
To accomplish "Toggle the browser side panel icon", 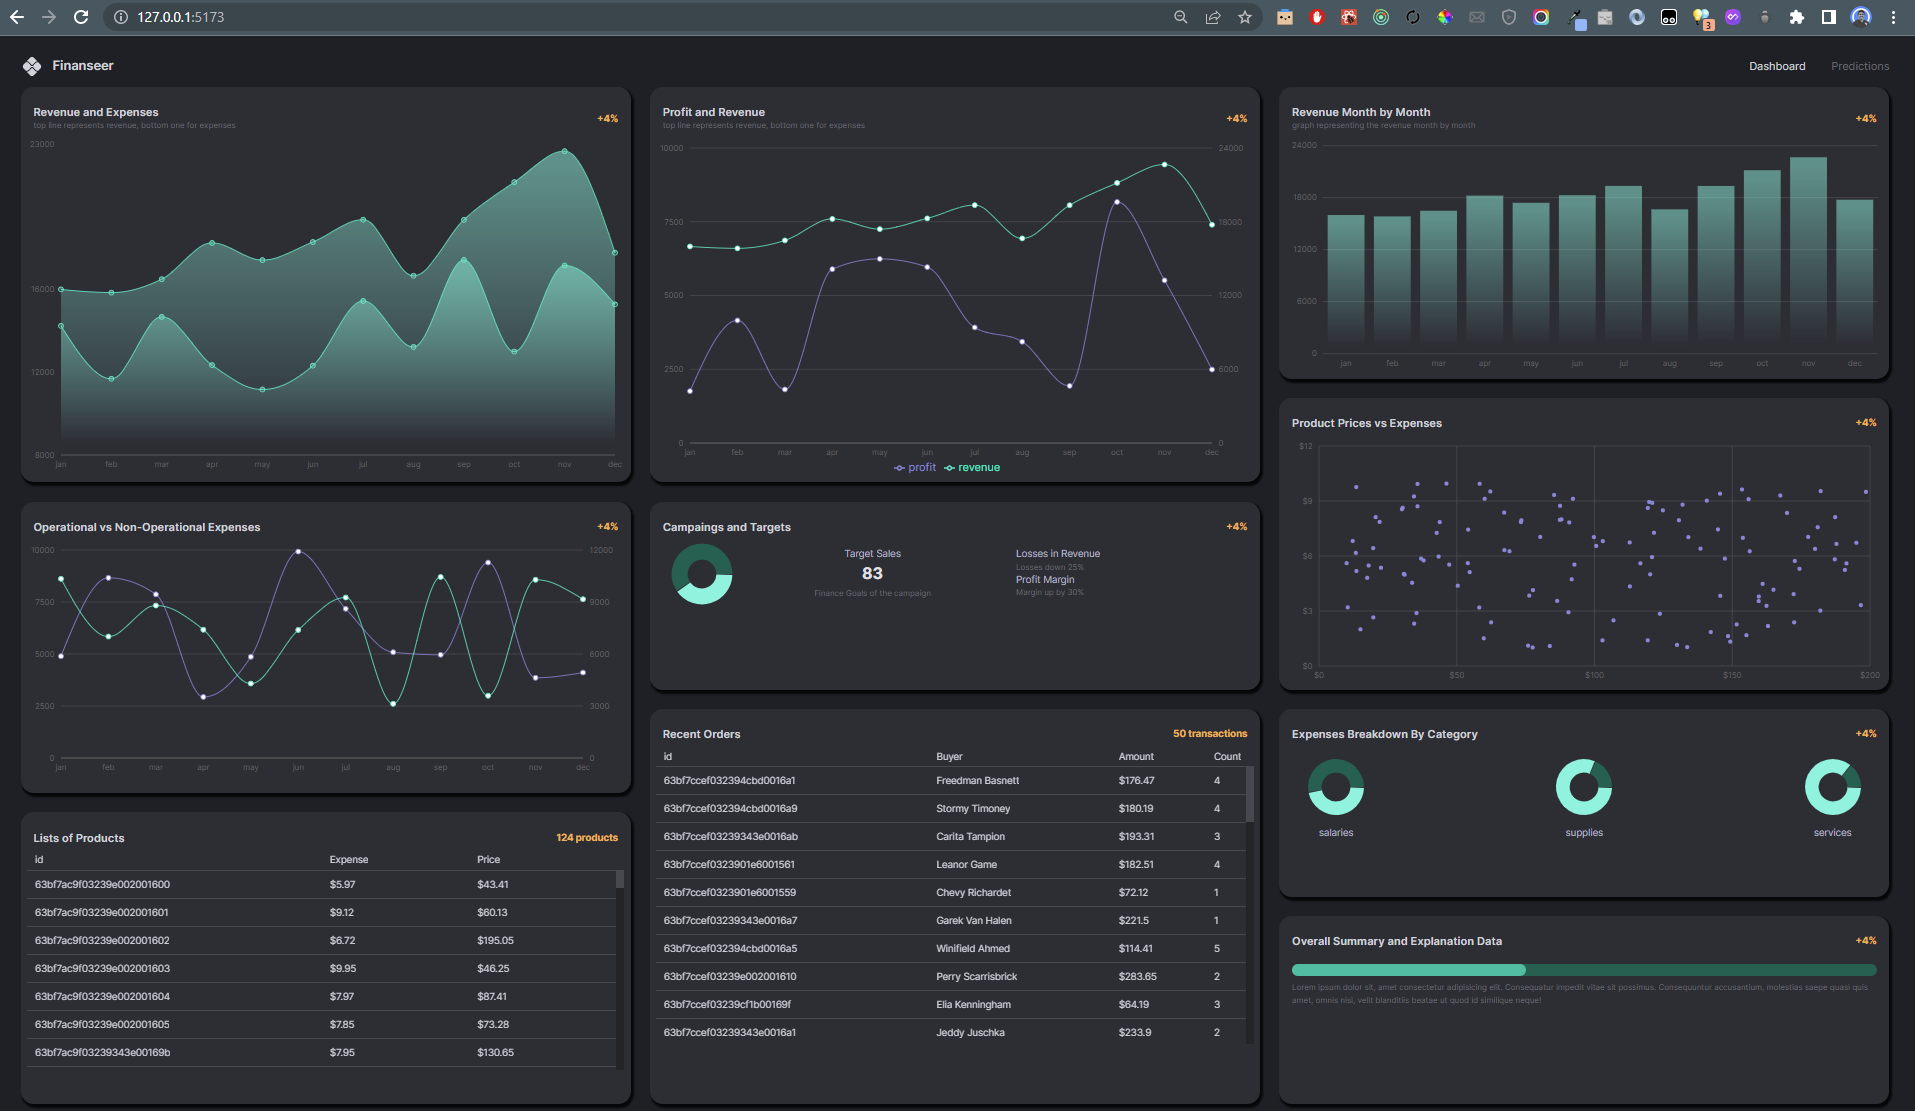I will point(1829,17).
